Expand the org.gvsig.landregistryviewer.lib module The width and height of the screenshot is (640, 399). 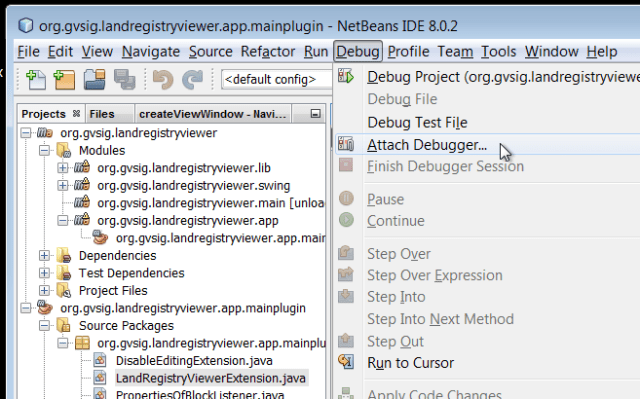tap(62, 168)
